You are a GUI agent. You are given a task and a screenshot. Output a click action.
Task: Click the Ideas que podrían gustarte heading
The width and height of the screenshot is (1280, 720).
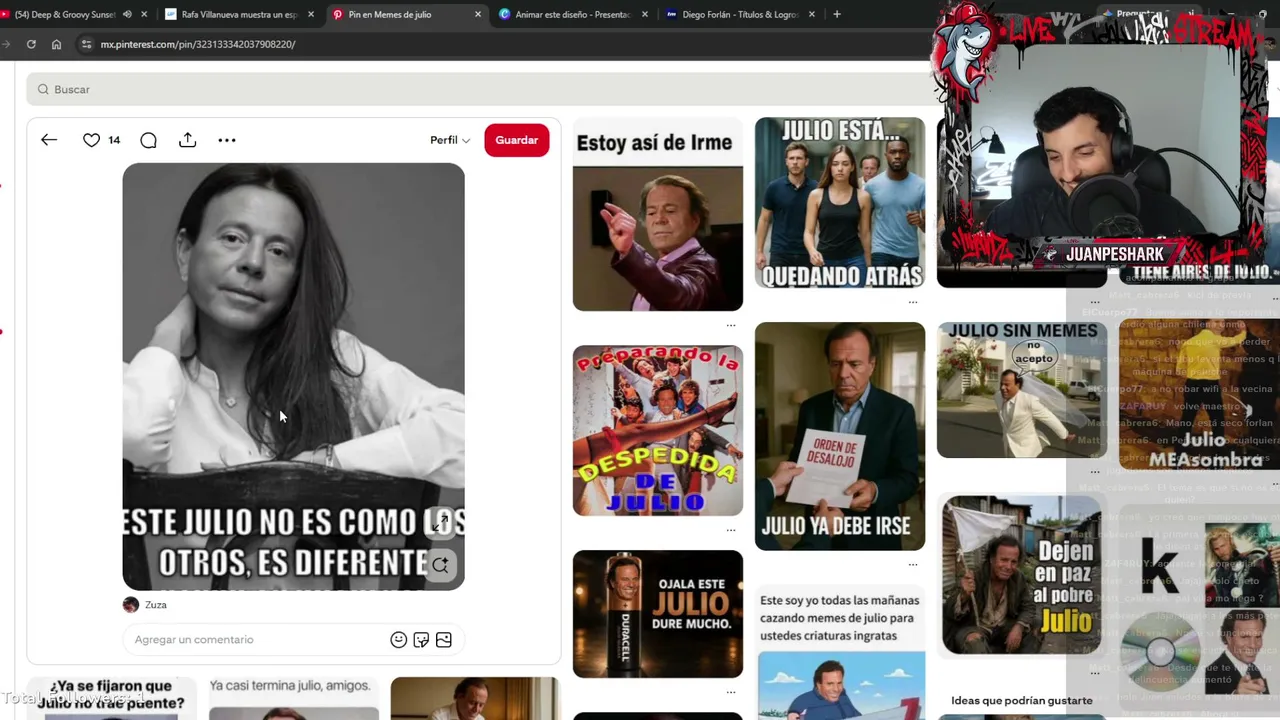pyautogui.click(x=1022, y=700)
